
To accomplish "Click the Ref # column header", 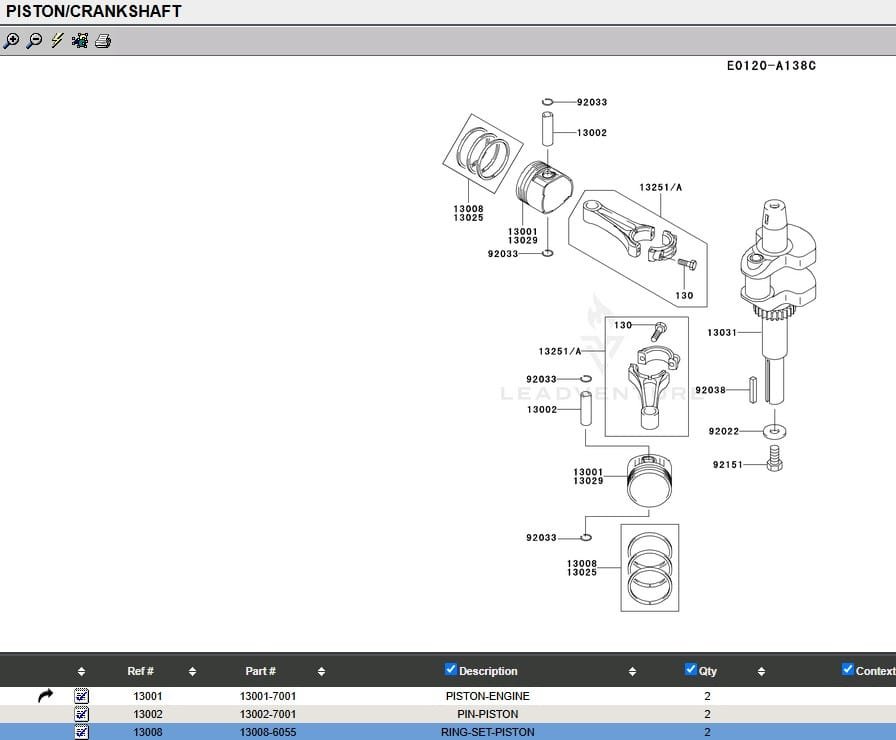I will (x=140, y=671).
